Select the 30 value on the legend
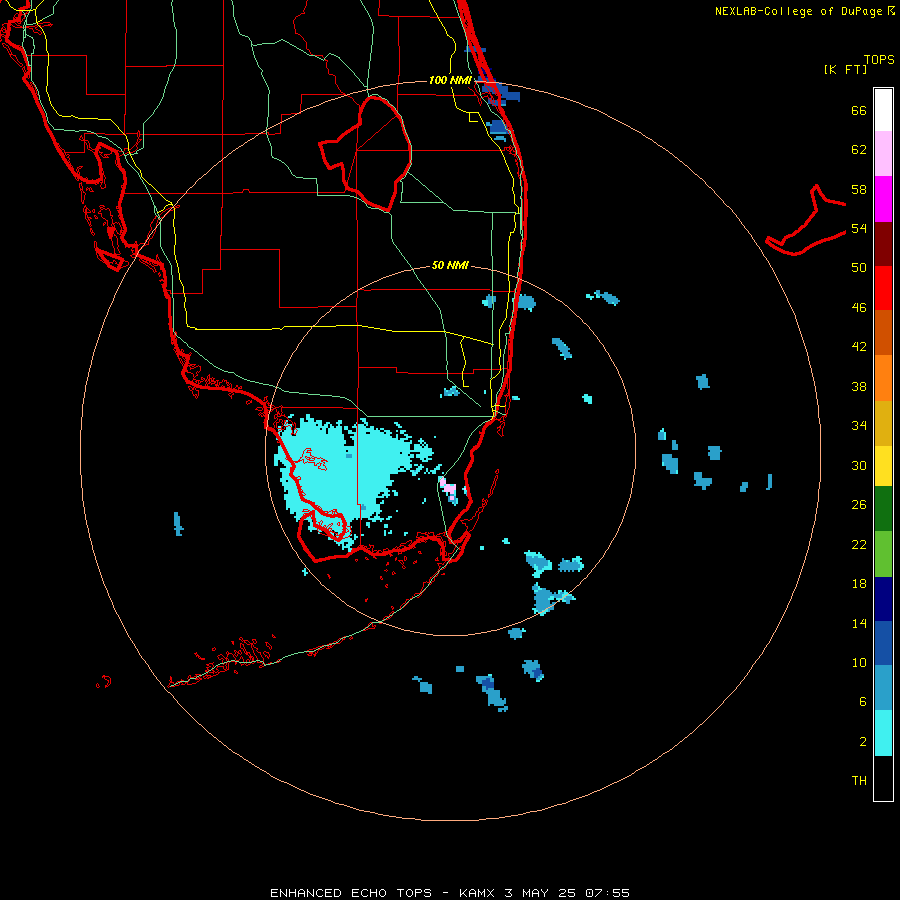The width and height of the screenshot is (900, 900). pos(859,465)
